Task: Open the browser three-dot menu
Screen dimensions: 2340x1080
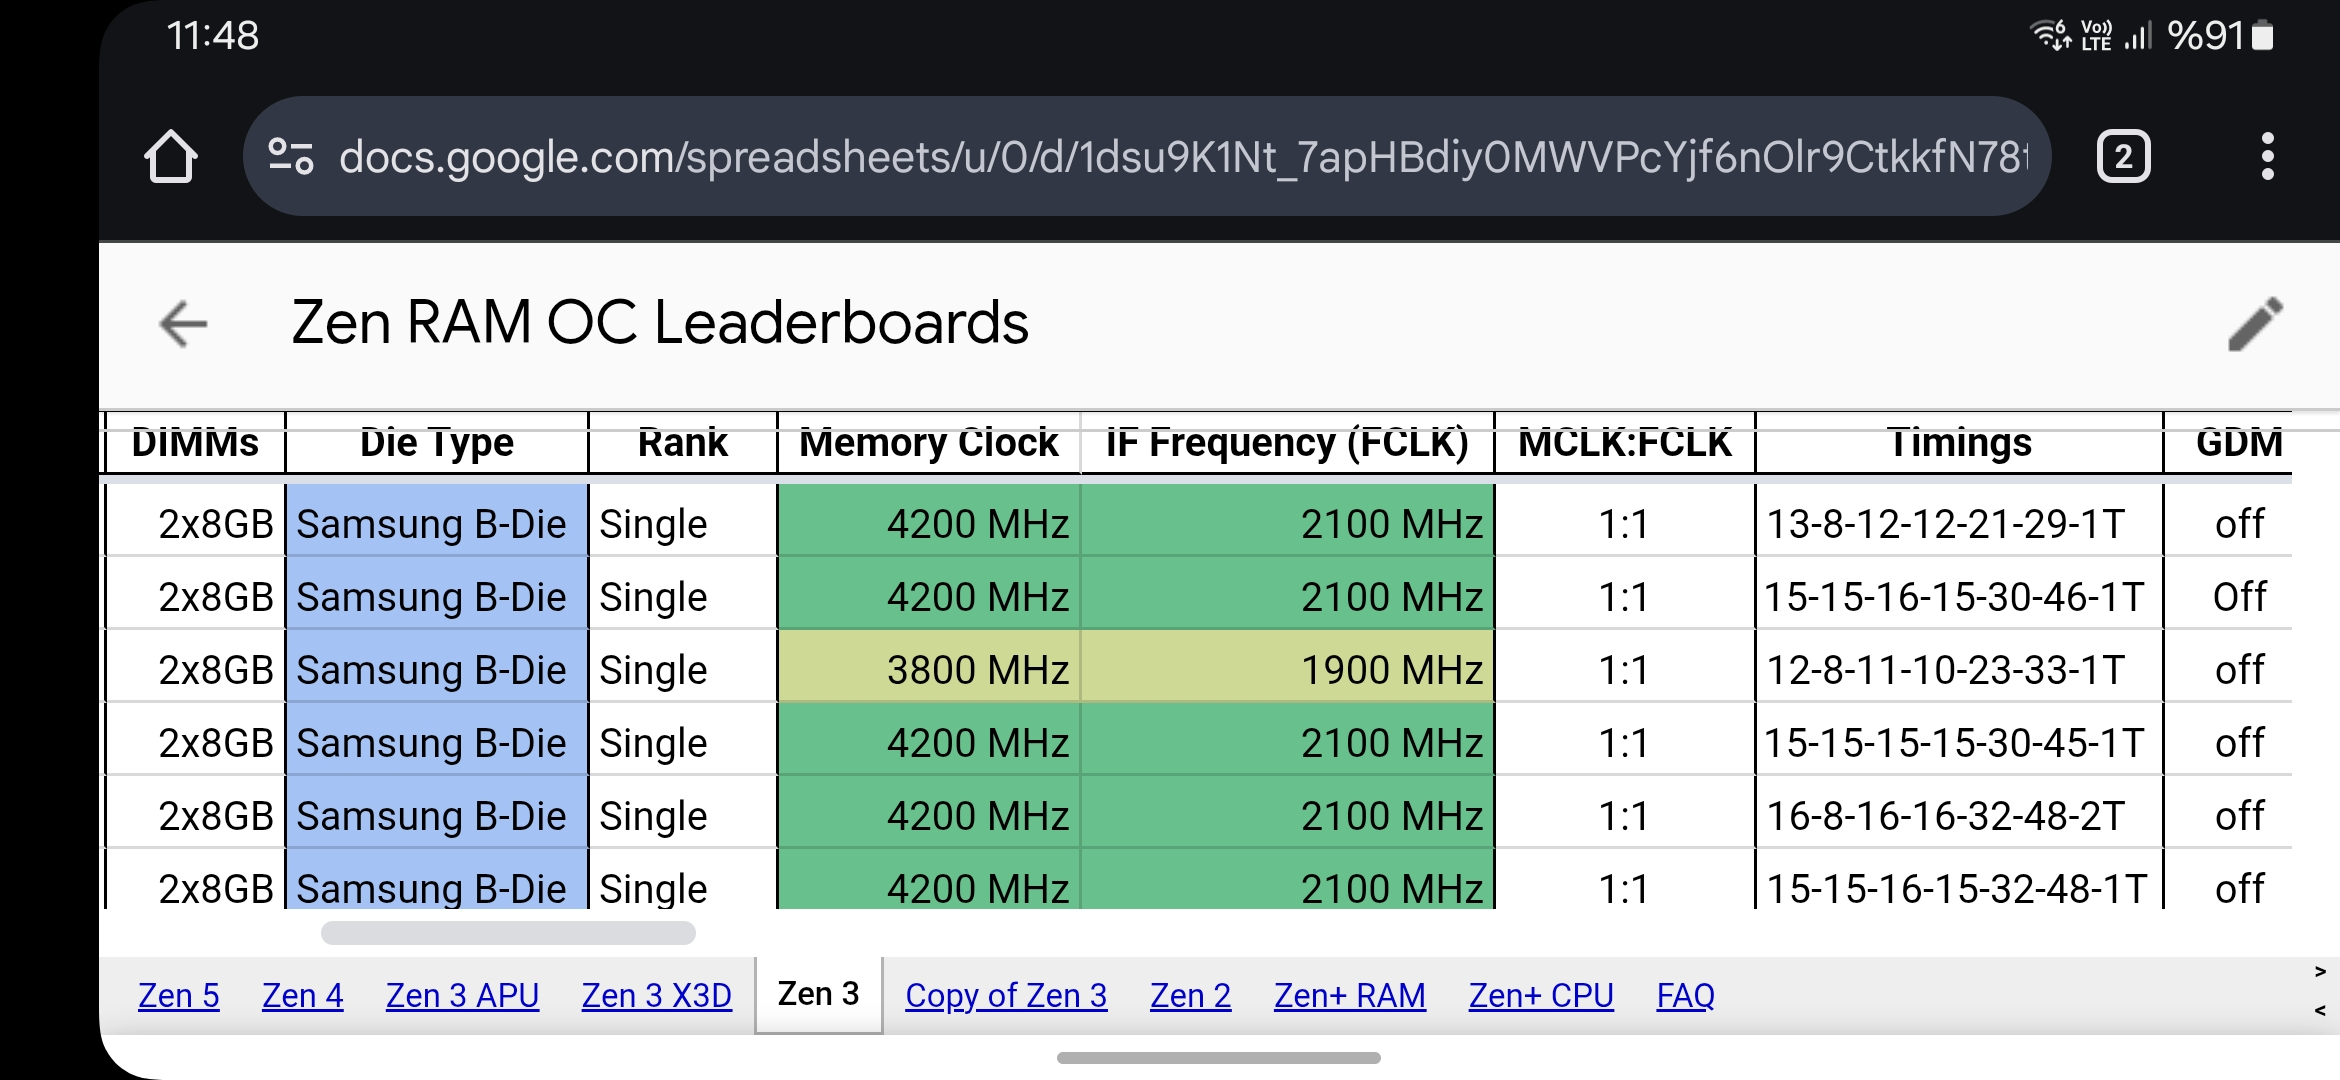Action: point(2267,156)
